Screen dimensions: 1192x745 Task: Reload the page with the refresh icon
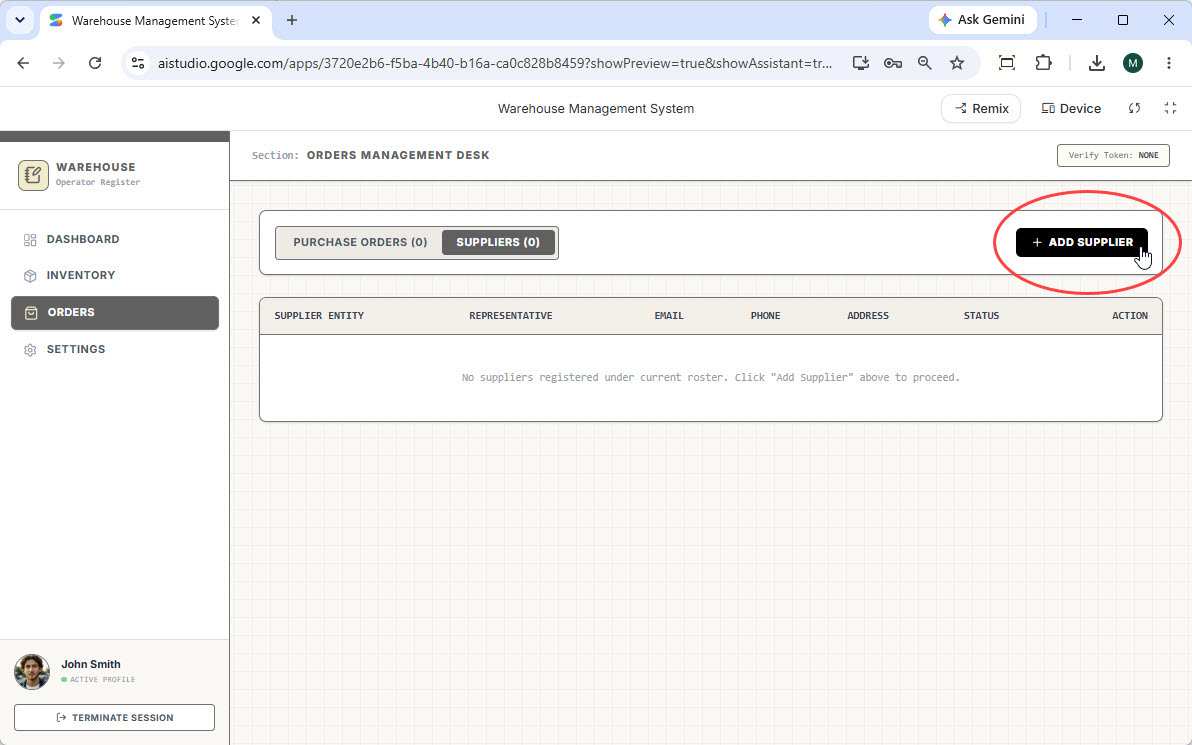[x=95, y=63]
